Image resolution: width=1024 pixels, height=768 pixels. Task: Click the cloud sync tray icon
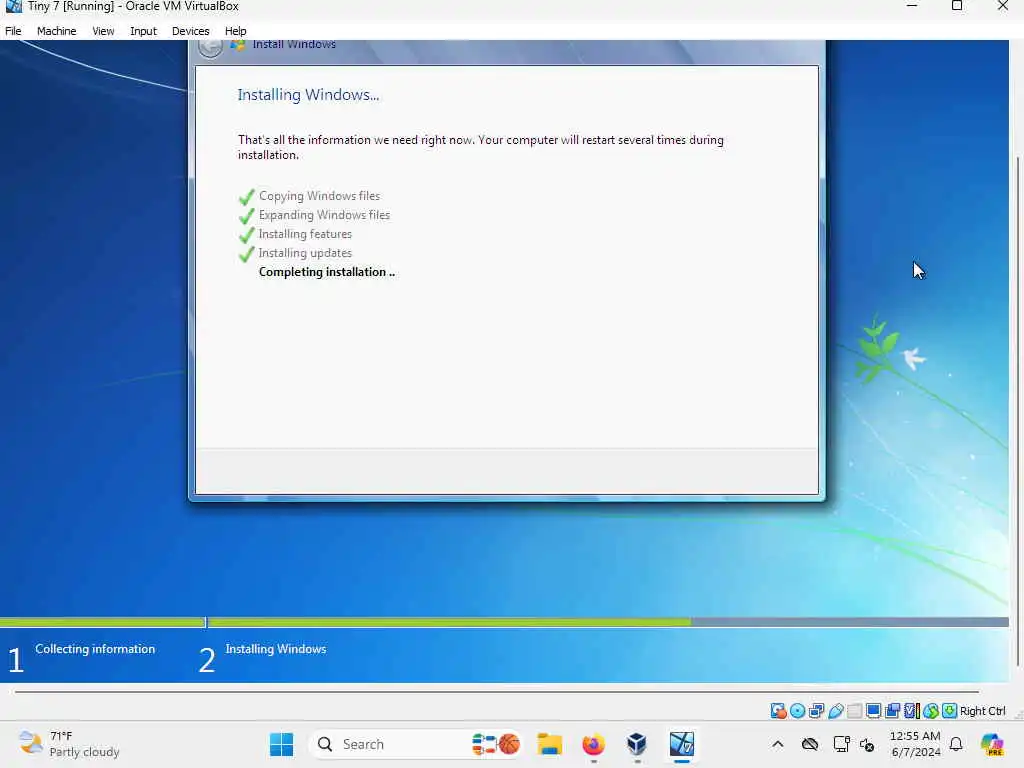click(810, 744)
